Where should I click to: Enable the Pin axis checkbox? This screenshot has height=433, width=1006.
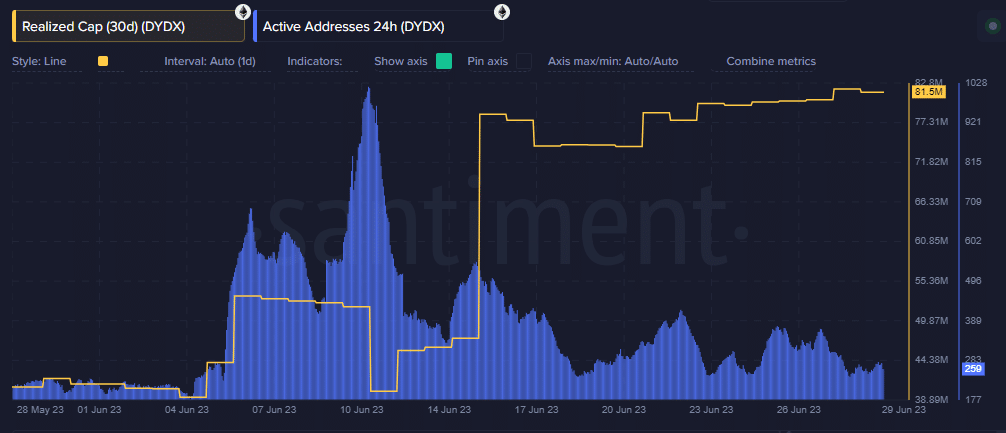[x=524, y=62]
